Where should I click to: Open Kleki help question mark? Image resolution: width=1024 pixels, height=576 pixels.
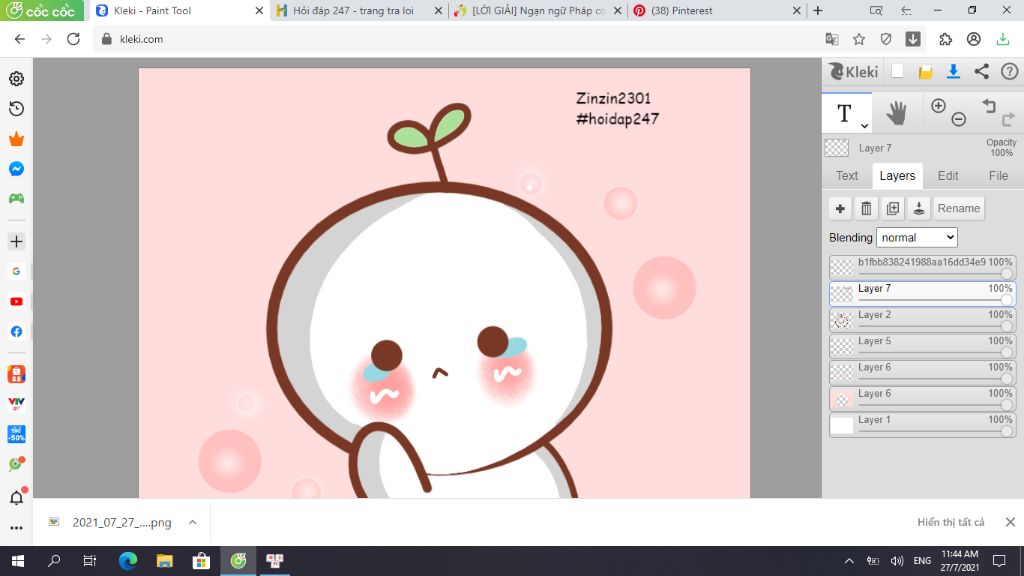coord(1010,71)
